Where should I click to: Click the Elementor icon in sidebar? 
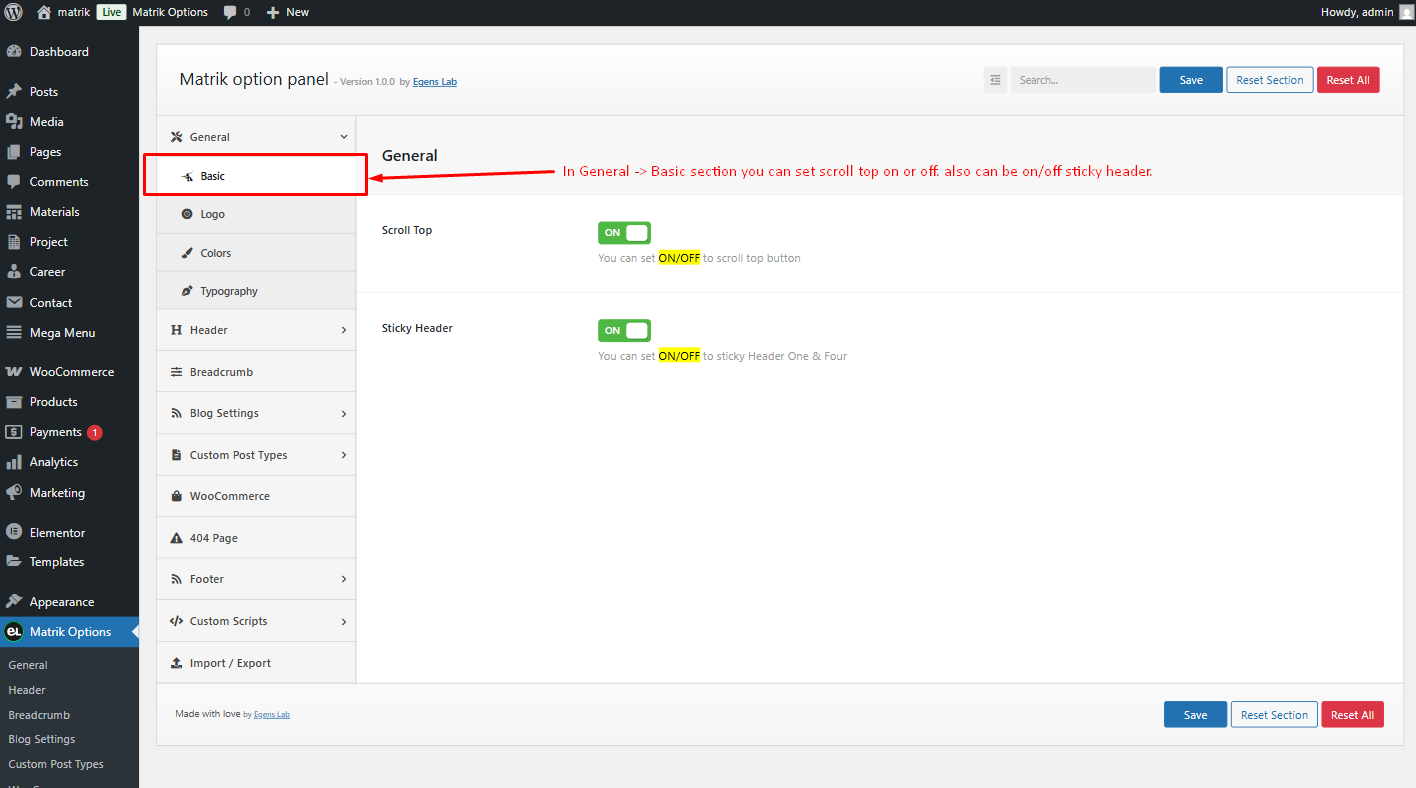(x=14, y=532)
